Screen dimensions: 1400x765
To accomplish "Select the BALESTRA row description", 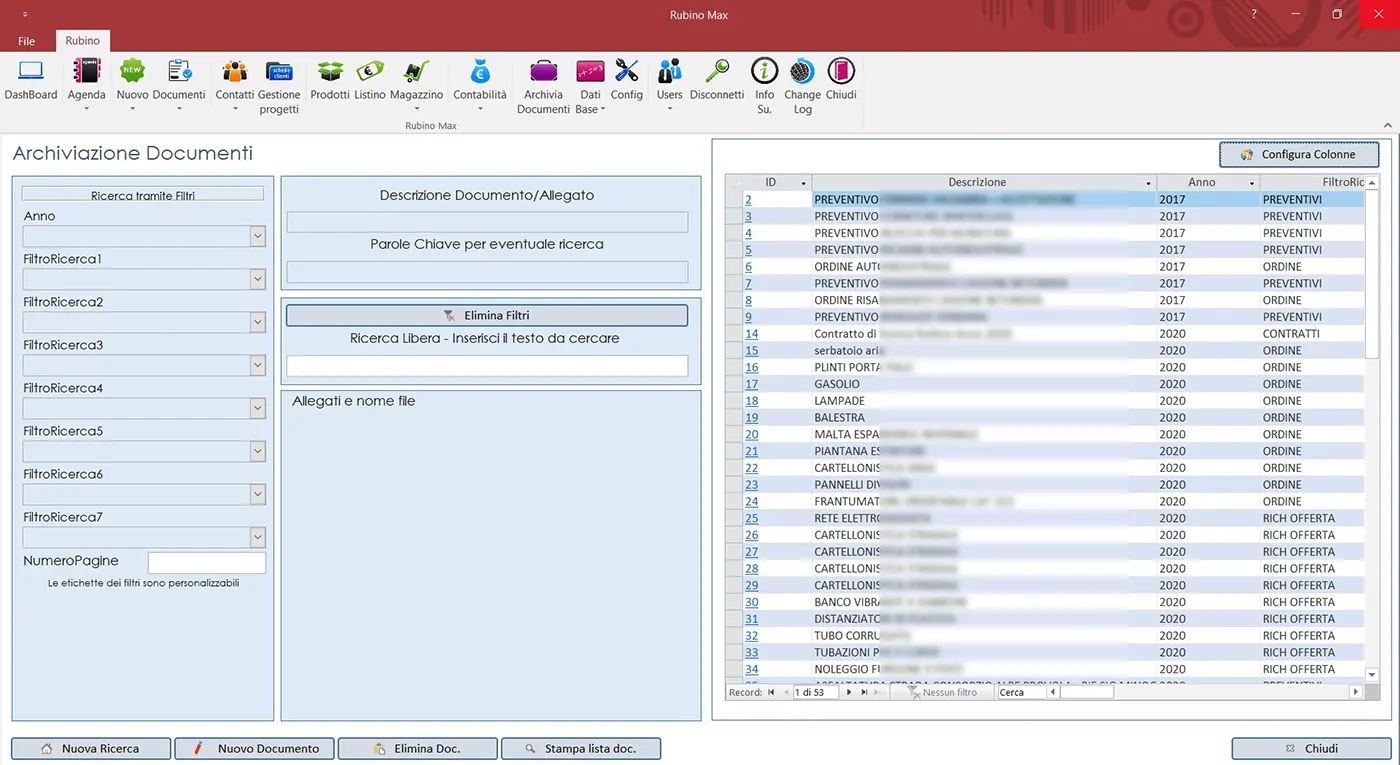I will (x=840, y=418).
